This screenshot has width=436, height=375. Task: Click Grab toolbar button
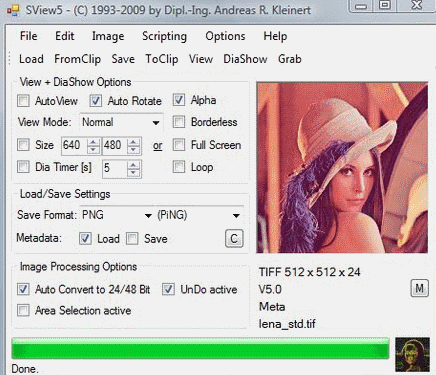pos(290,59)
